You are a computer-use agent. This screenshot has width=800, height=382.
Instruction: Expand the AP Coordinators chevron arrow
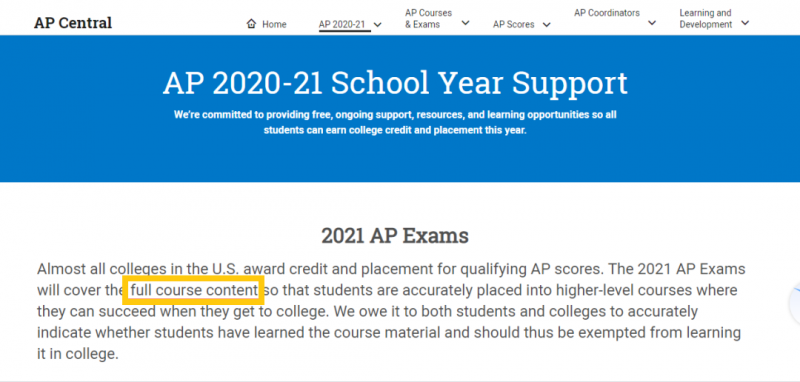(652, 22)
